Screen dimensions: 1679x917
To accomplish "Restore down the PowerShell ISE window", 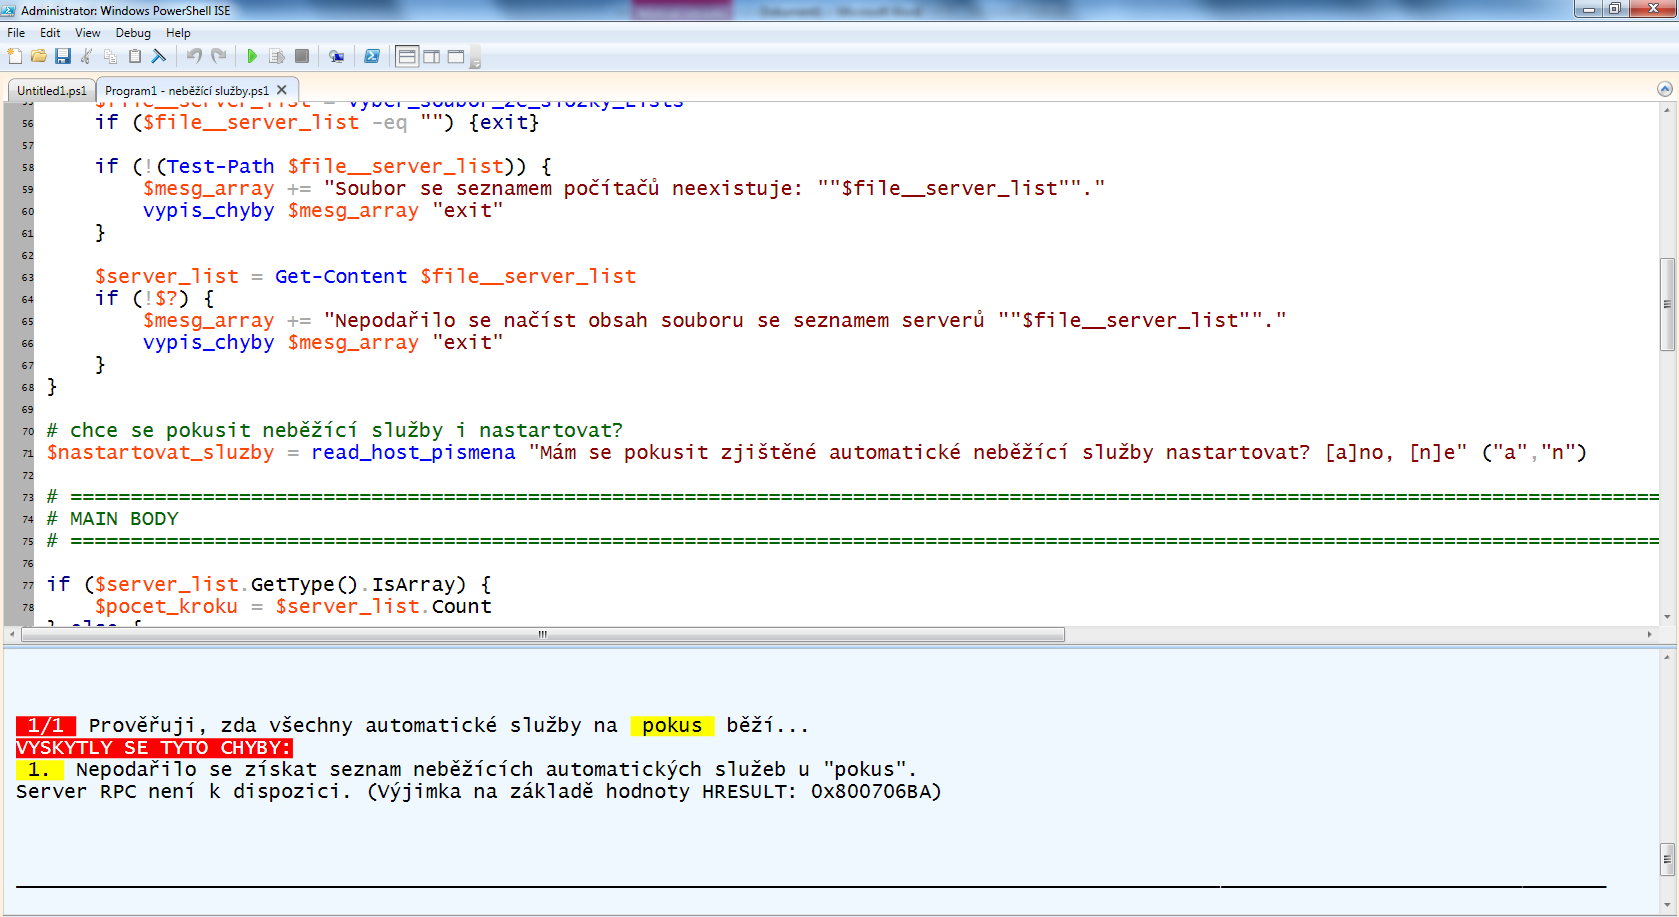I will pyautogui.click(x=1614, y=9).
